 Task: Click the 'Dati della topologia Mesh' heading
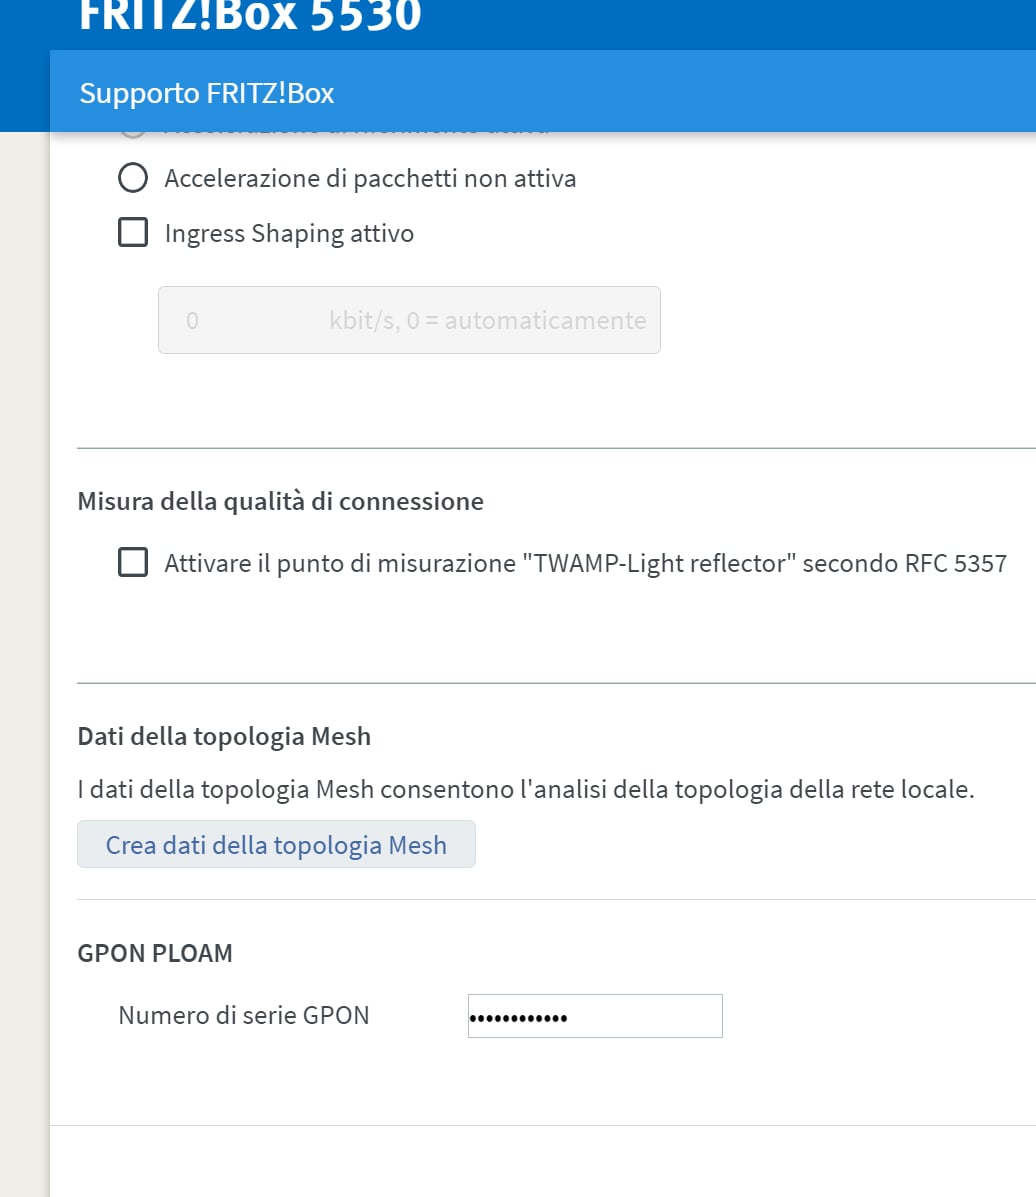click(x=224, y=737)
